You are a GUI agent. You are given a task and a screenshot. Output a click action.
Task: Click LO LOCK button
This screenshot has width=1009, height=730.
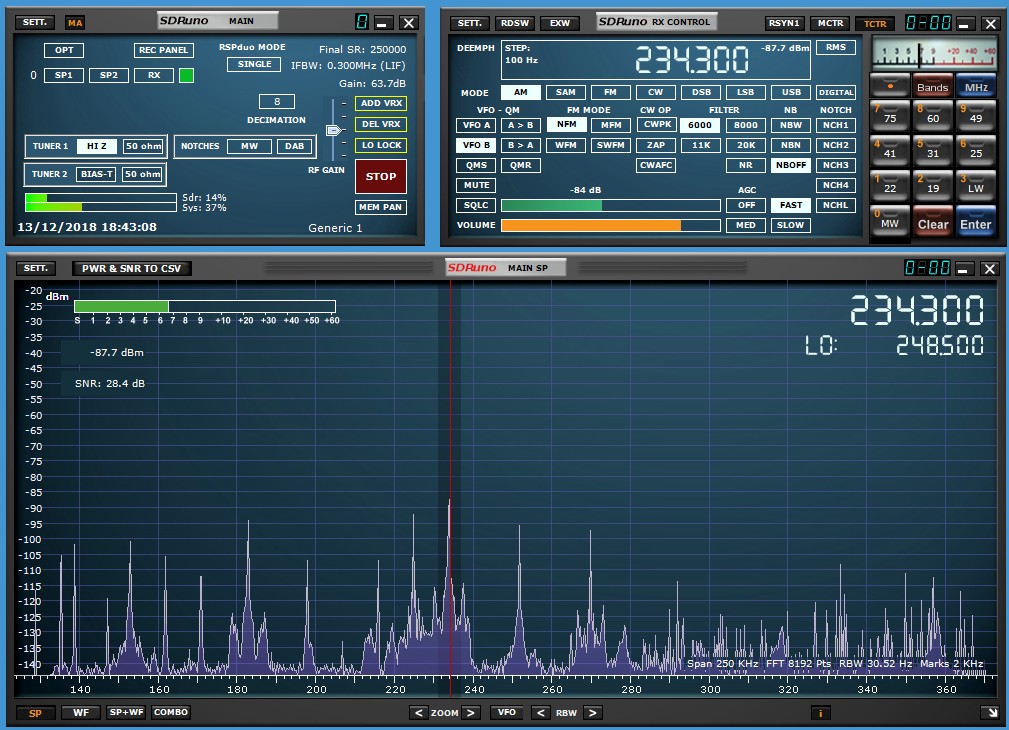[x=381, y=145]
